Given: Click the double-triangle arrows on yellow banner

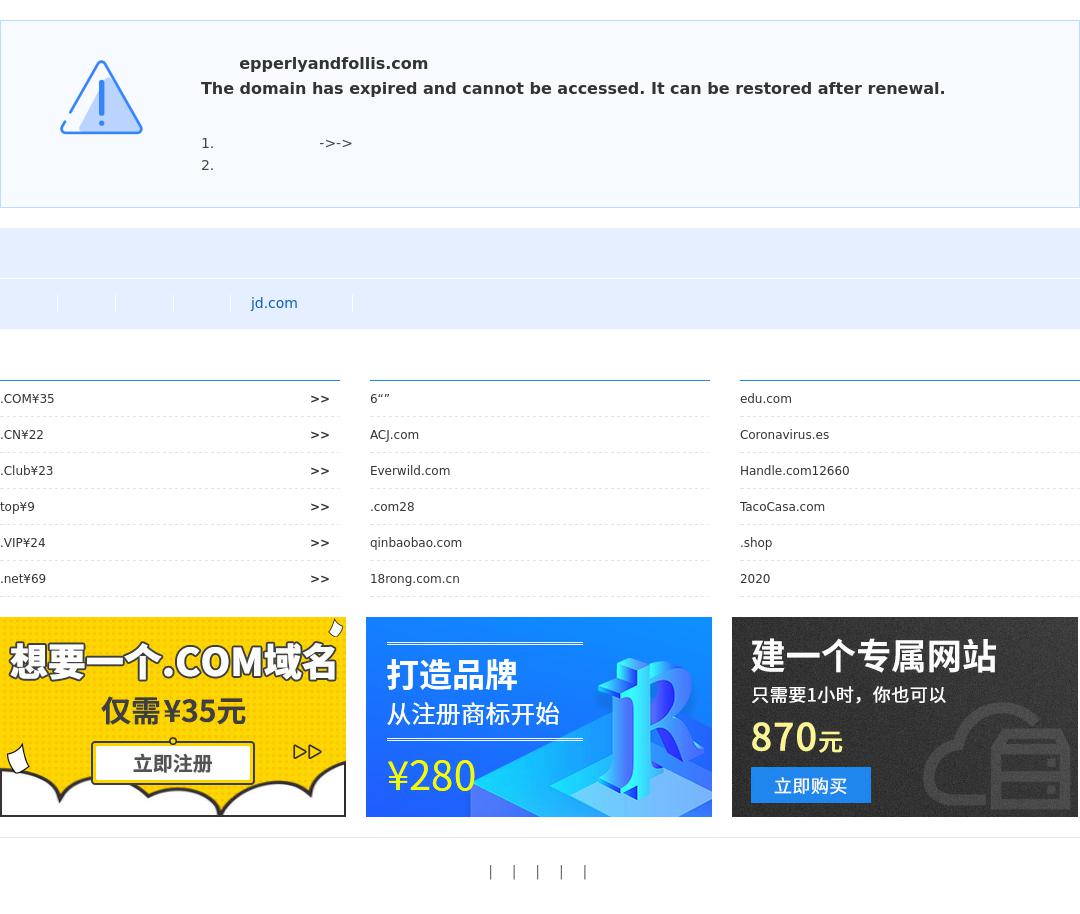Looking at the screenshot, I should tap(307, 751).
